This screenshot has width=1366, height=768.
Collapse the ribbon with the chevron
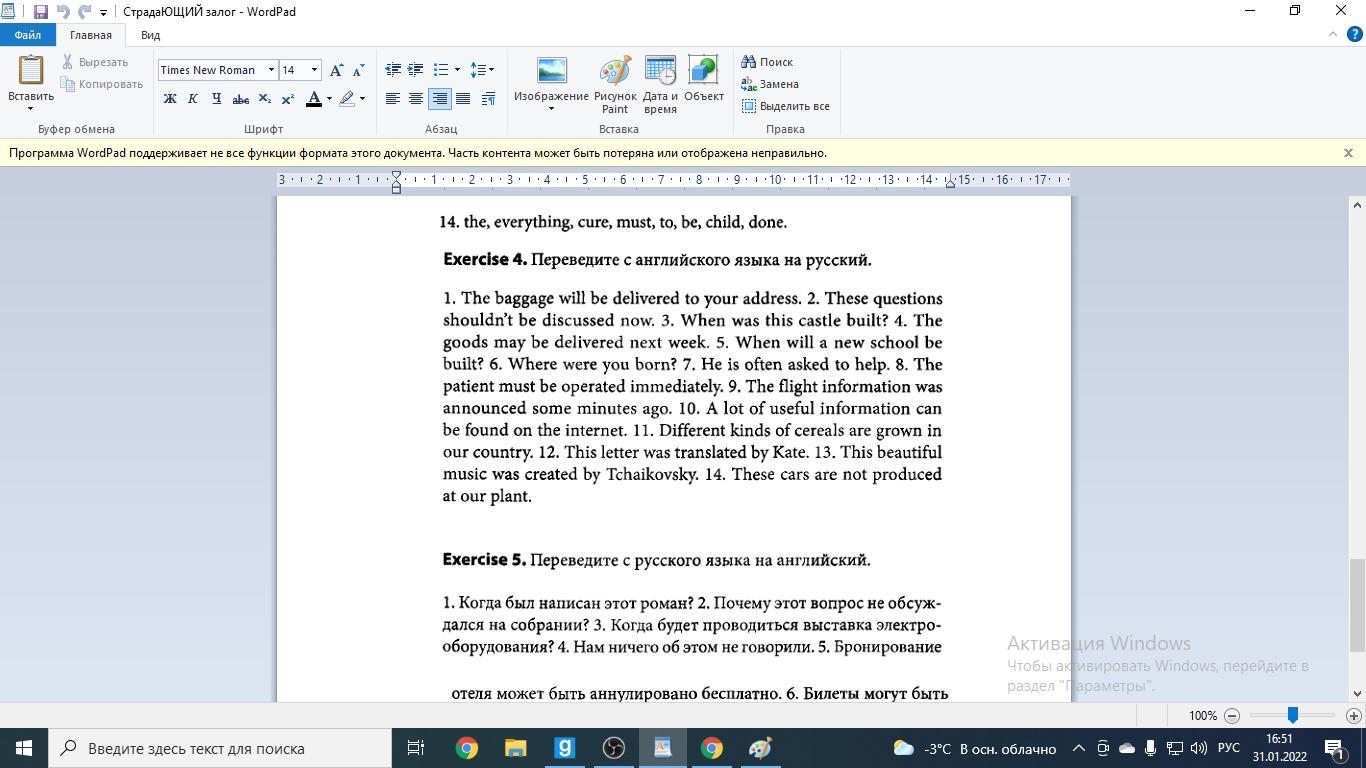coord(1332,35)
